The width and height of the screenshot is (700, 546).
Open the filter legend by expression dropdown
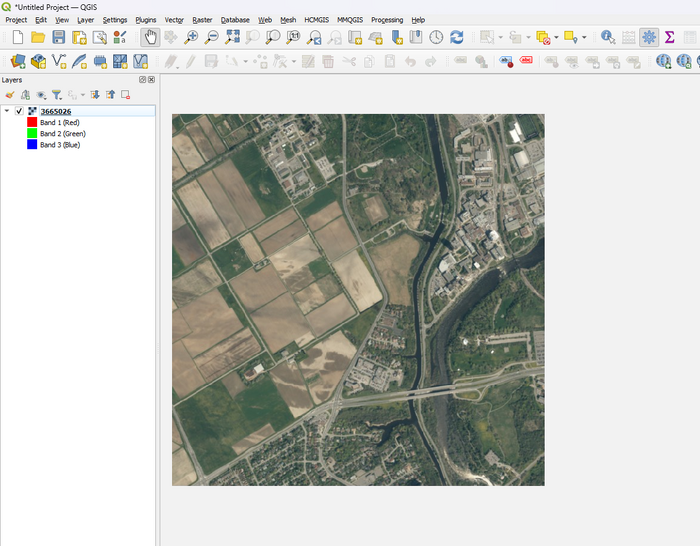(x=83, y=95)
